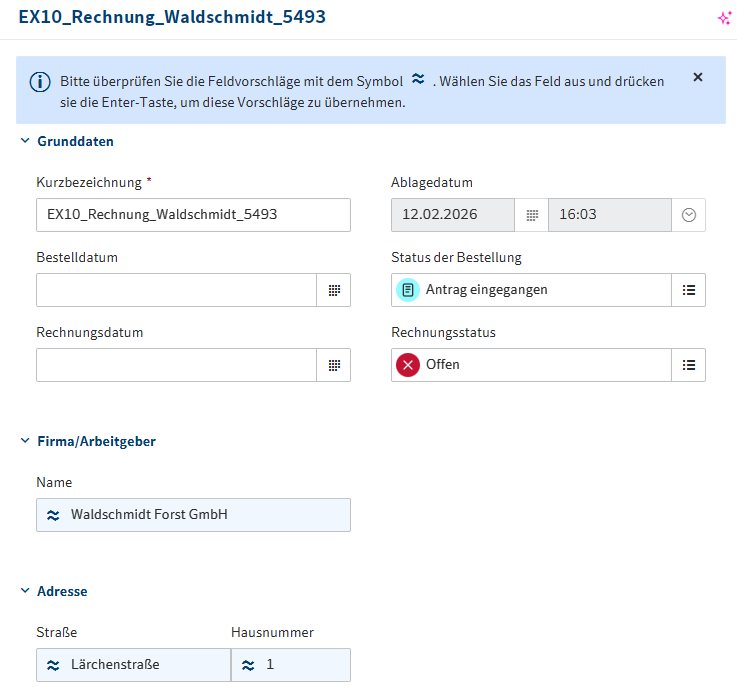Click the suggestion symbol in Straße field
This screenshot has width=737, height=694.
click(x=53, y=665)
